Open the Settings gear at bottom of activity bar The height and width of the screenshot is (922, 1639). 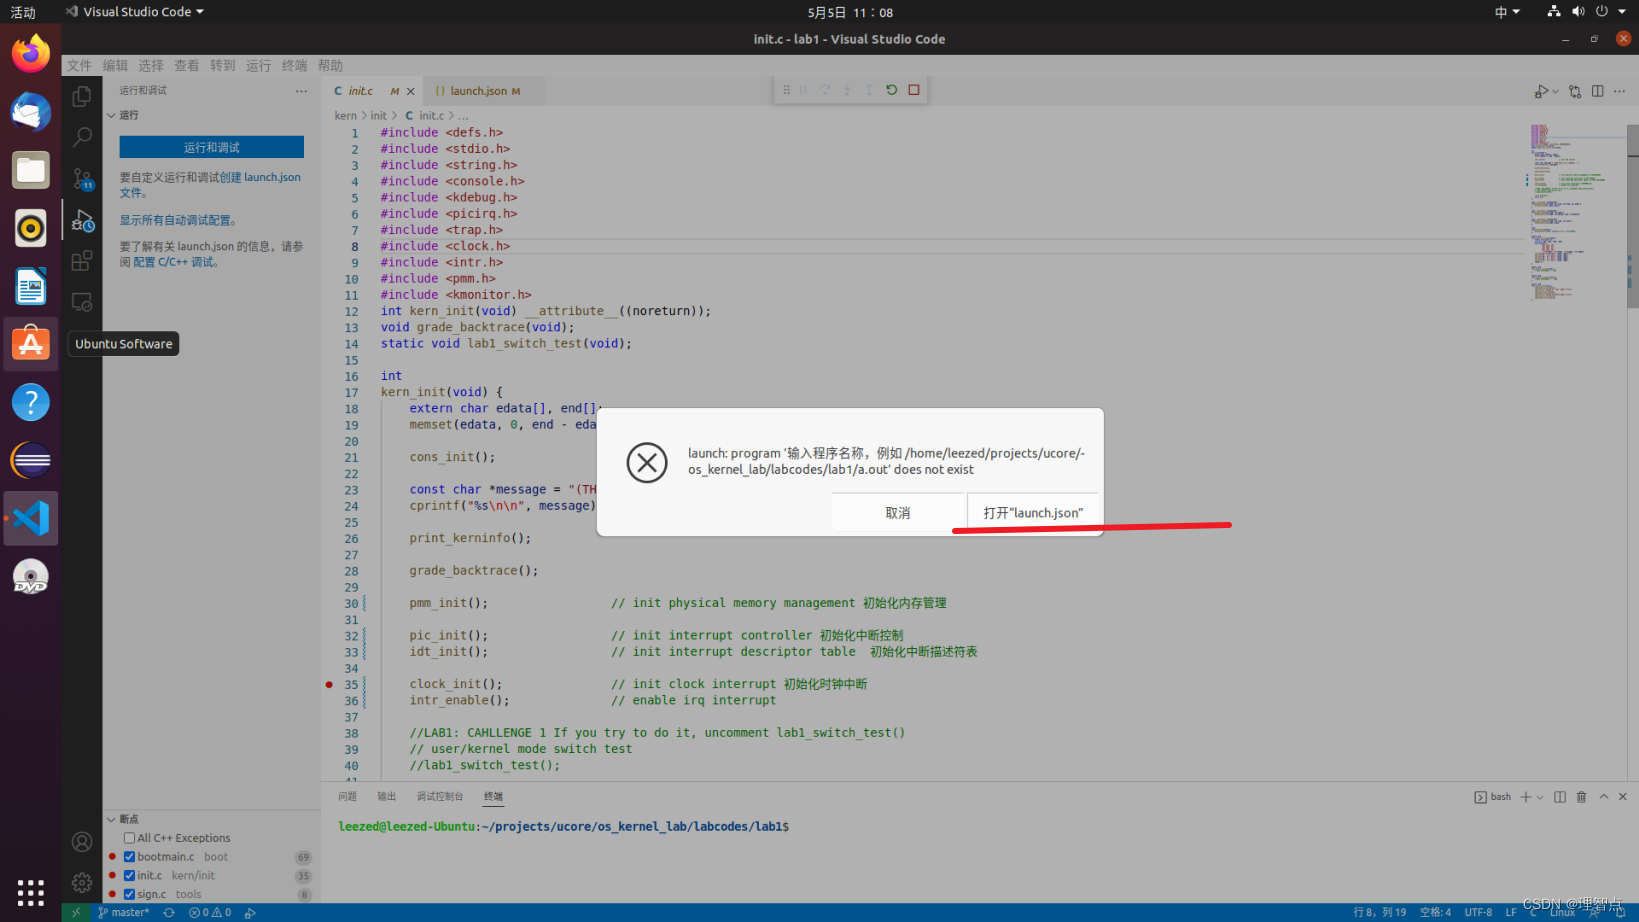[81, 882]
